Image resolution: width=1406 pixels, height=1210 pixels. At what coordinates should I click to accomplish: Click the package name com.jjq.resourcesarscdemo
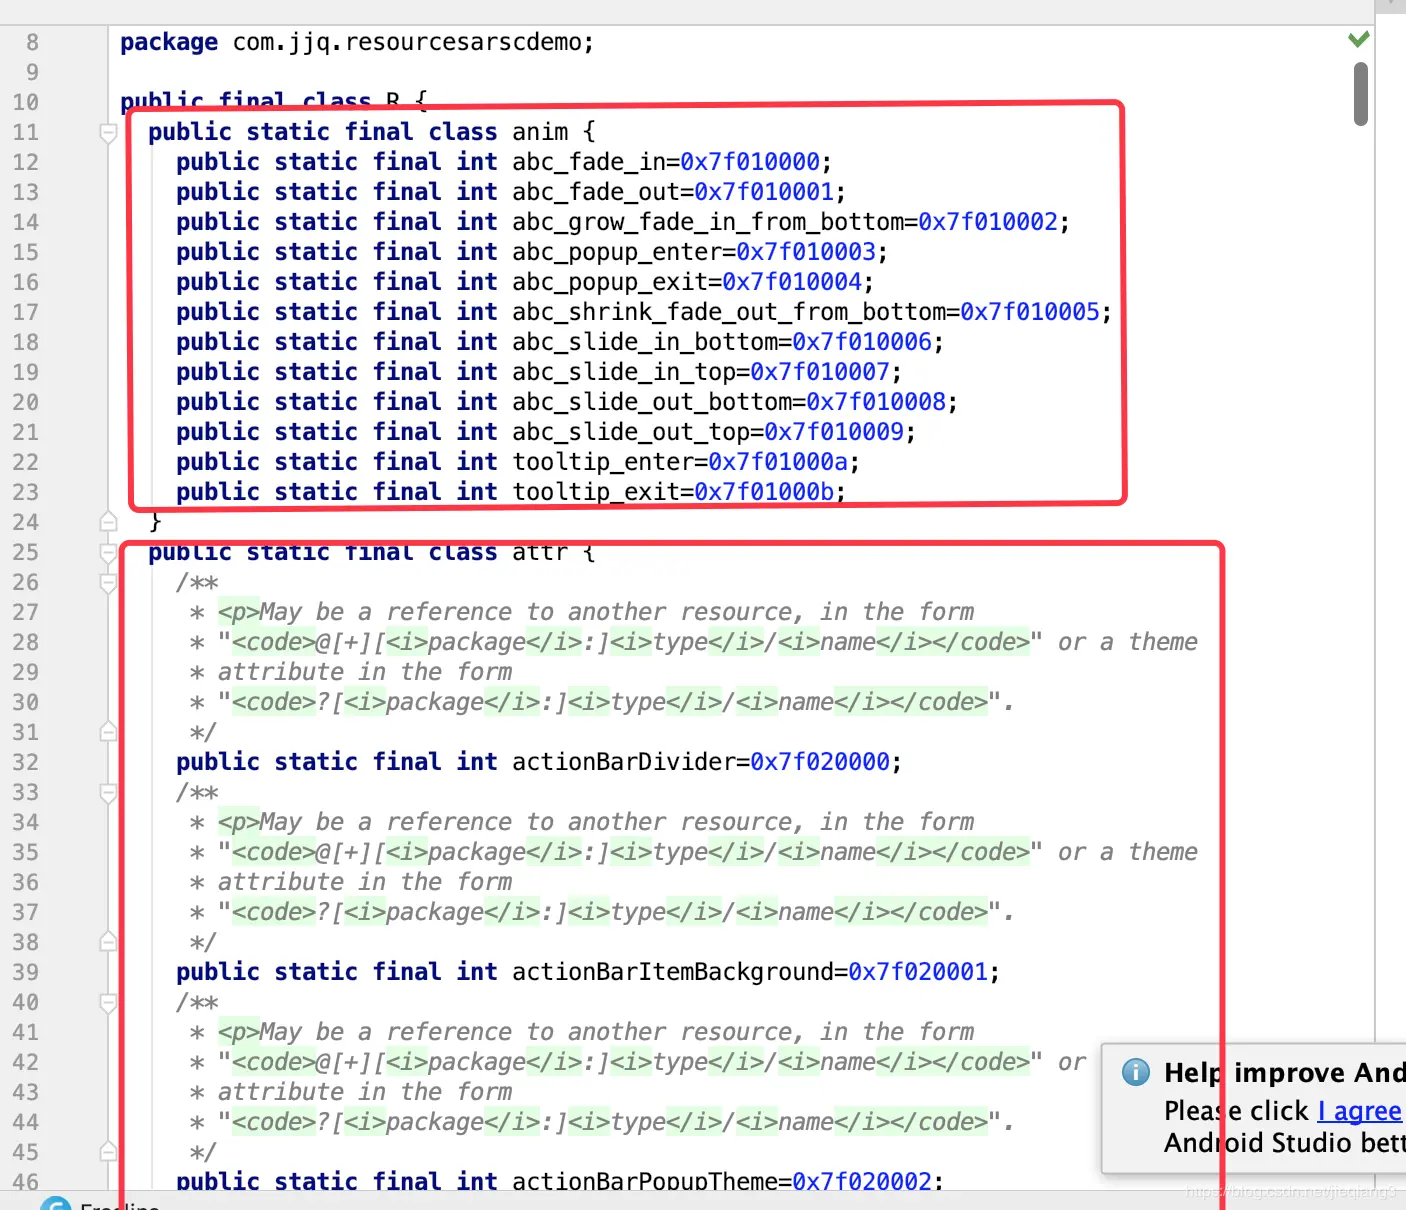click(407, 43)
